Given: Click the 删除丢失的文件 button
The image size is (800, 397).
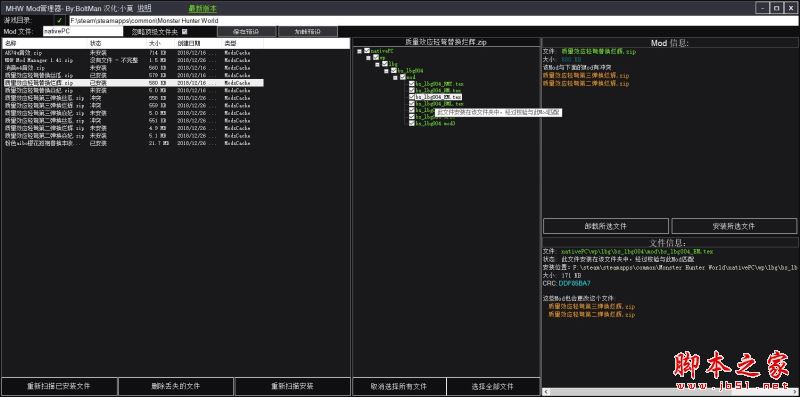Looking at the screenshot, I should click(176, 386).
